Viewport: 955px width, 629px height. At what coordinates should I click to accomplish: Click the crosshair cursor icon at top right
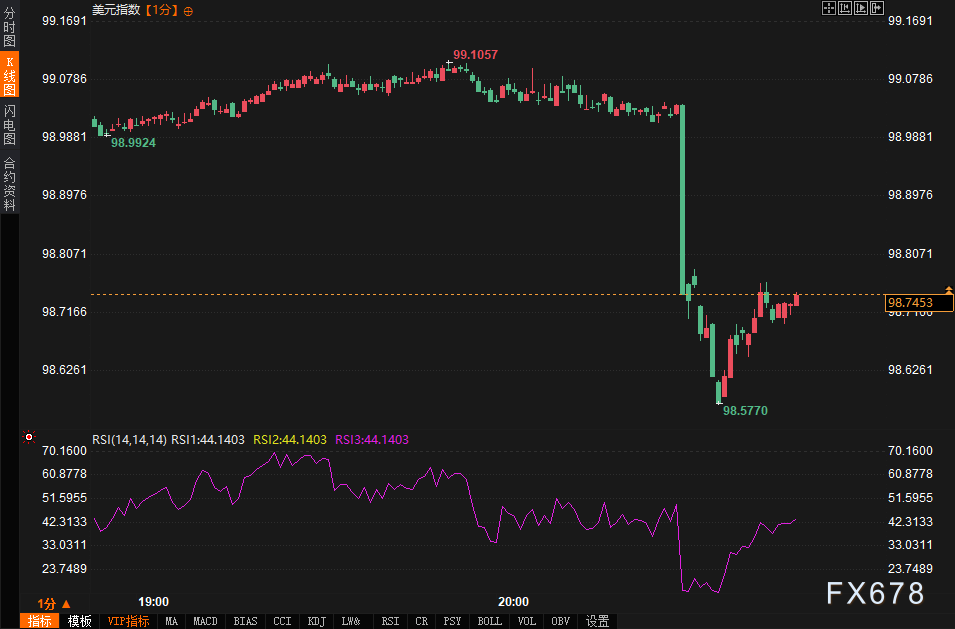[829, 9]
